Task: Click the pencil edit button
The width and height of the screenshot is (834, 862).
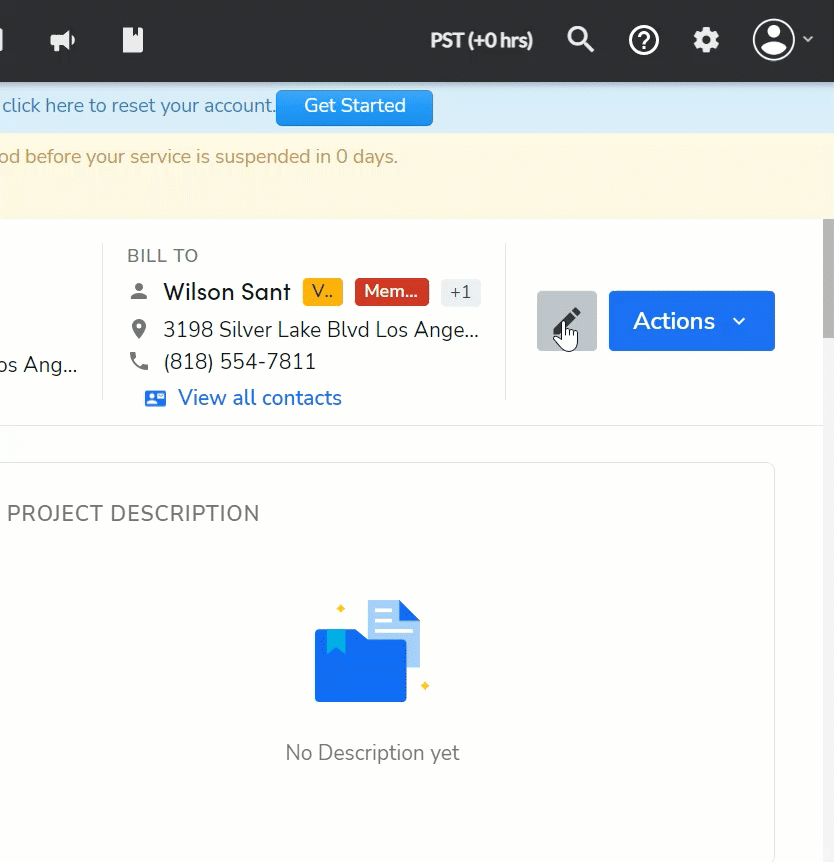Action: tap(567, 321)
